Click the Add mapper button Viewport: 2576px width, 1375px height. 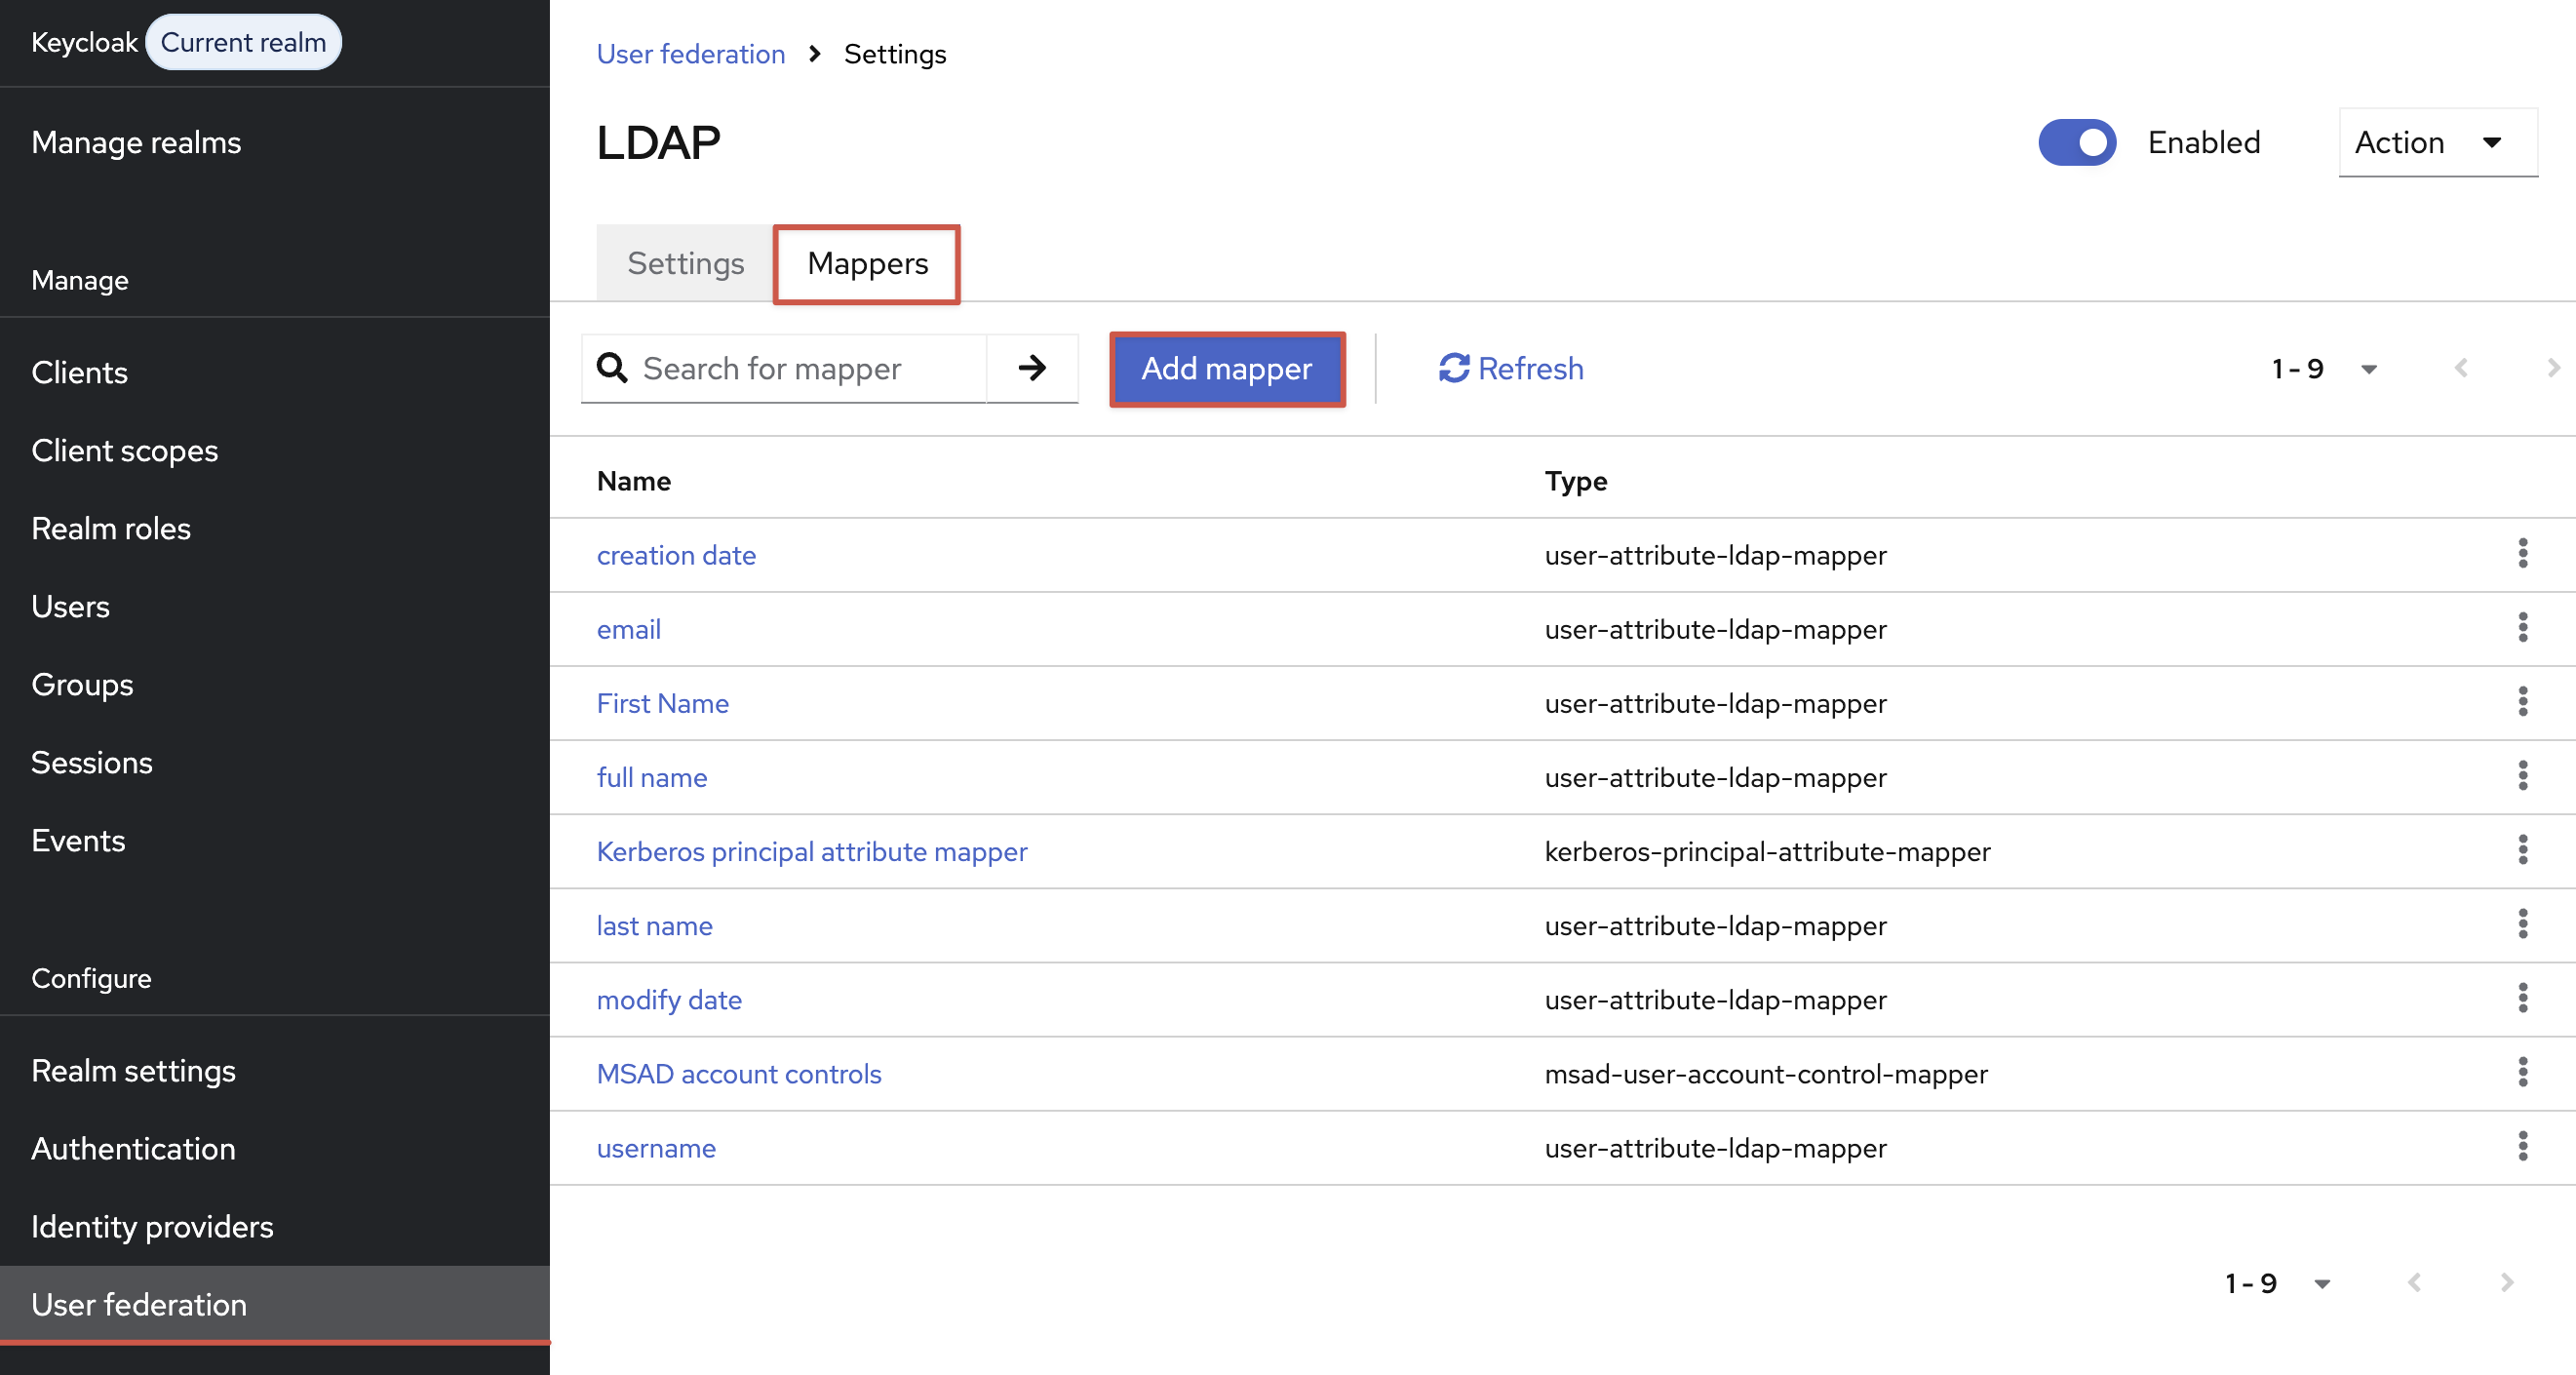[x=1226, y=369]
